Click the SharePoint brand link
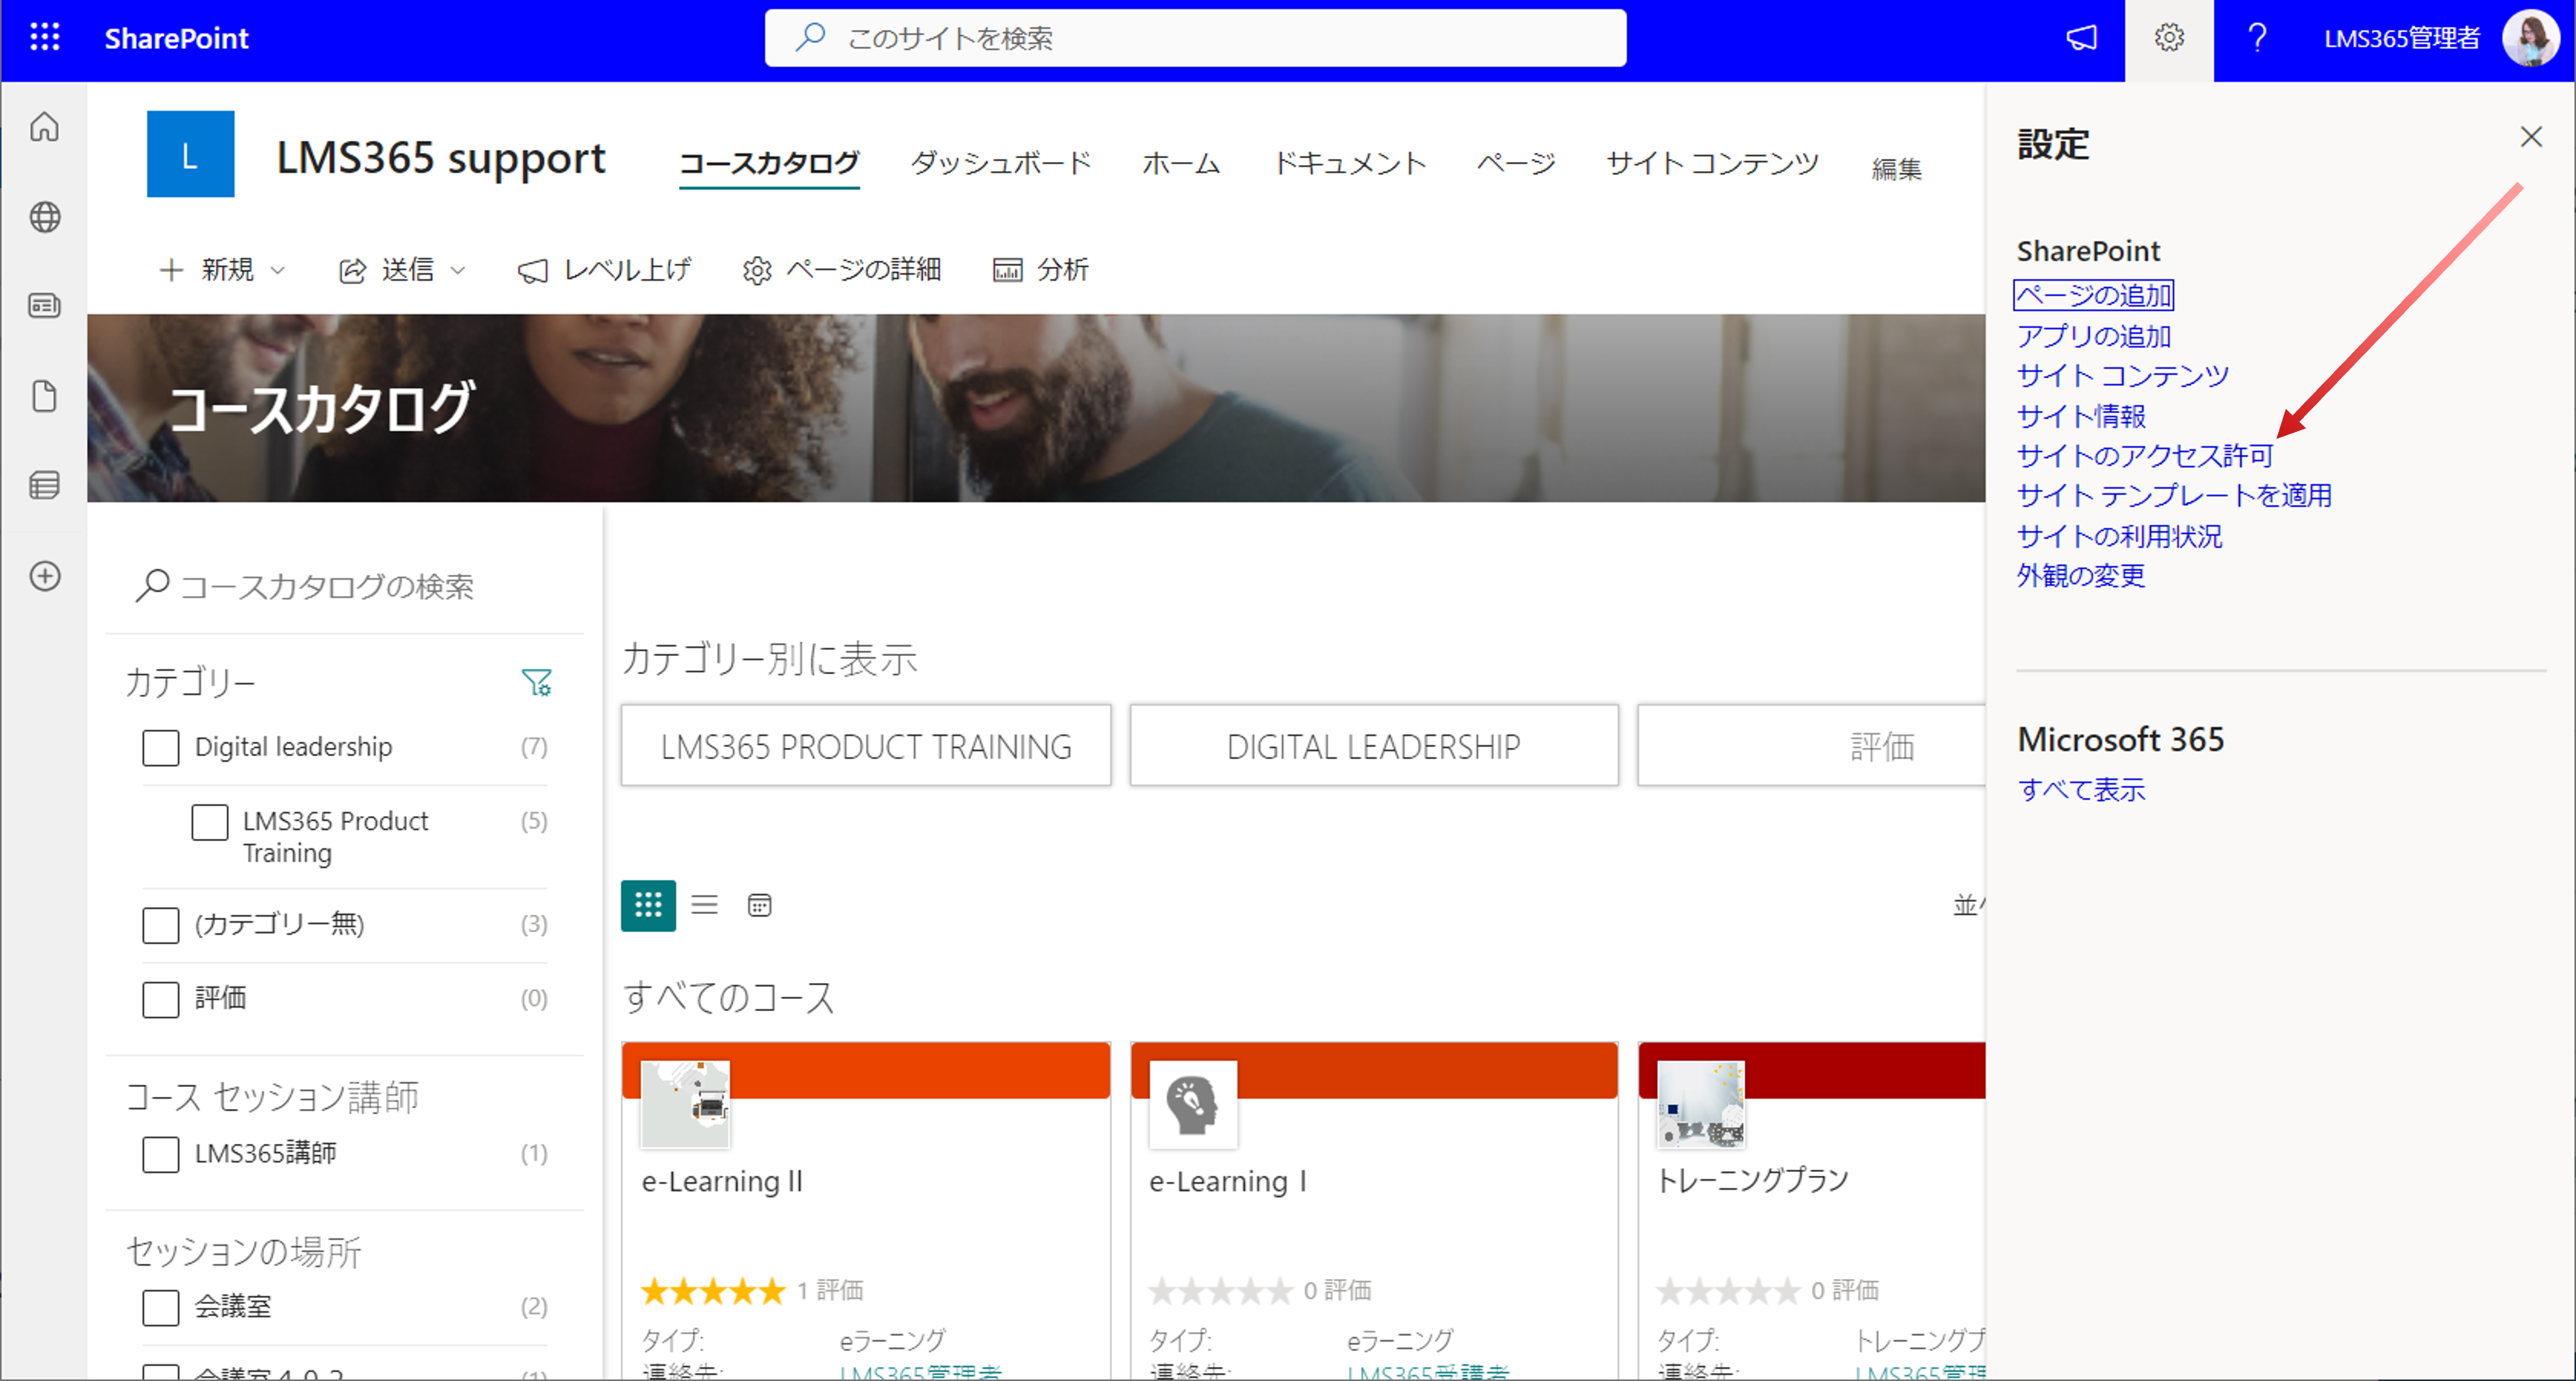2576x1381 pixels. pyautogui.click(x=176, y=38)
